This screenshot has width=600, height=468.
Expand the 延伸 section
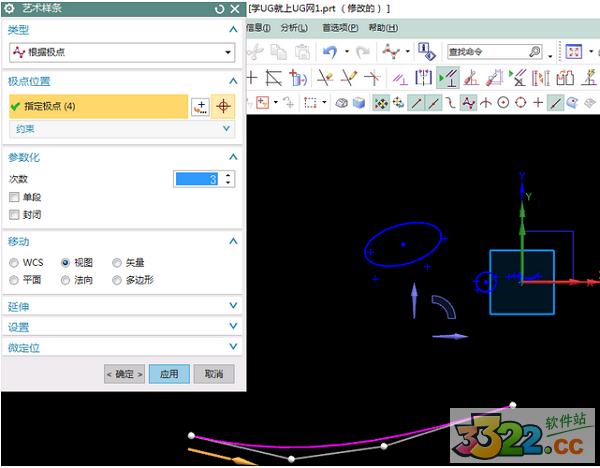(x=233, y=305)
